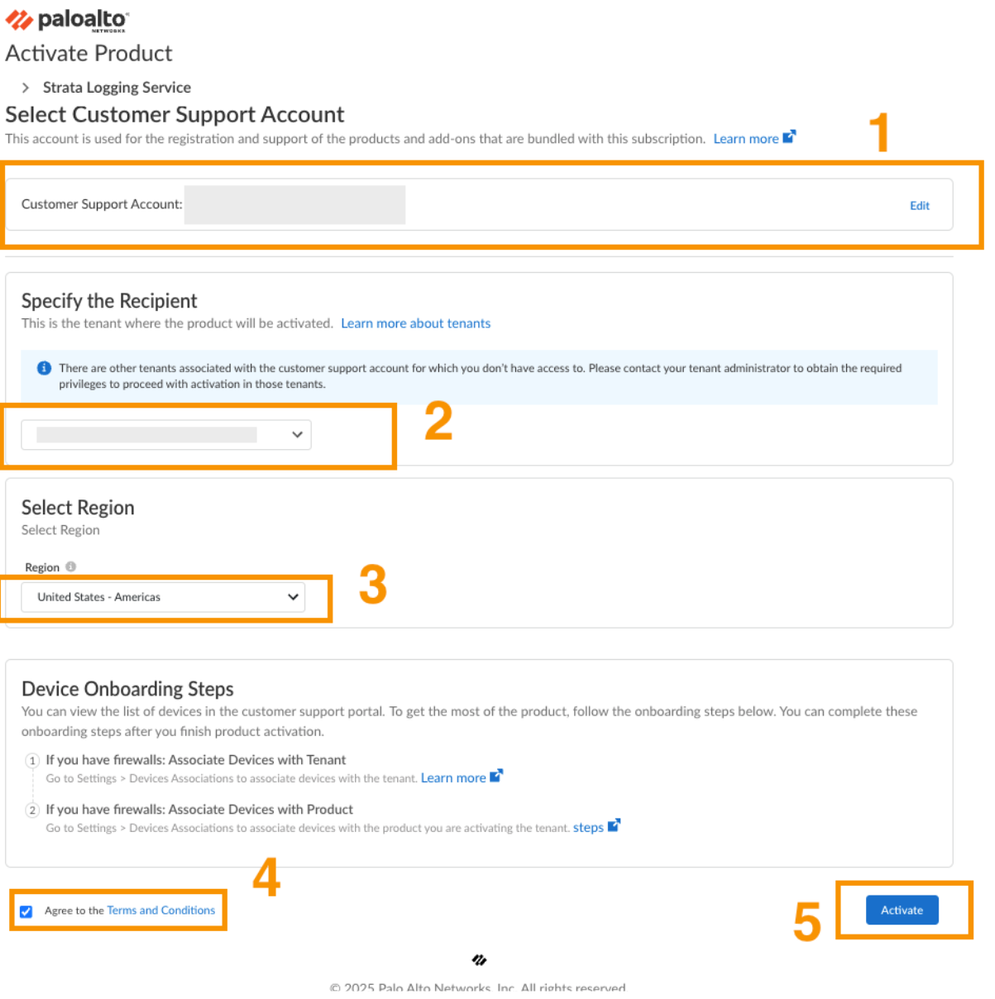Click the Palo Alto footer logo mark
This screenshot has height=999, width=995.
click(x=480, y=960)
